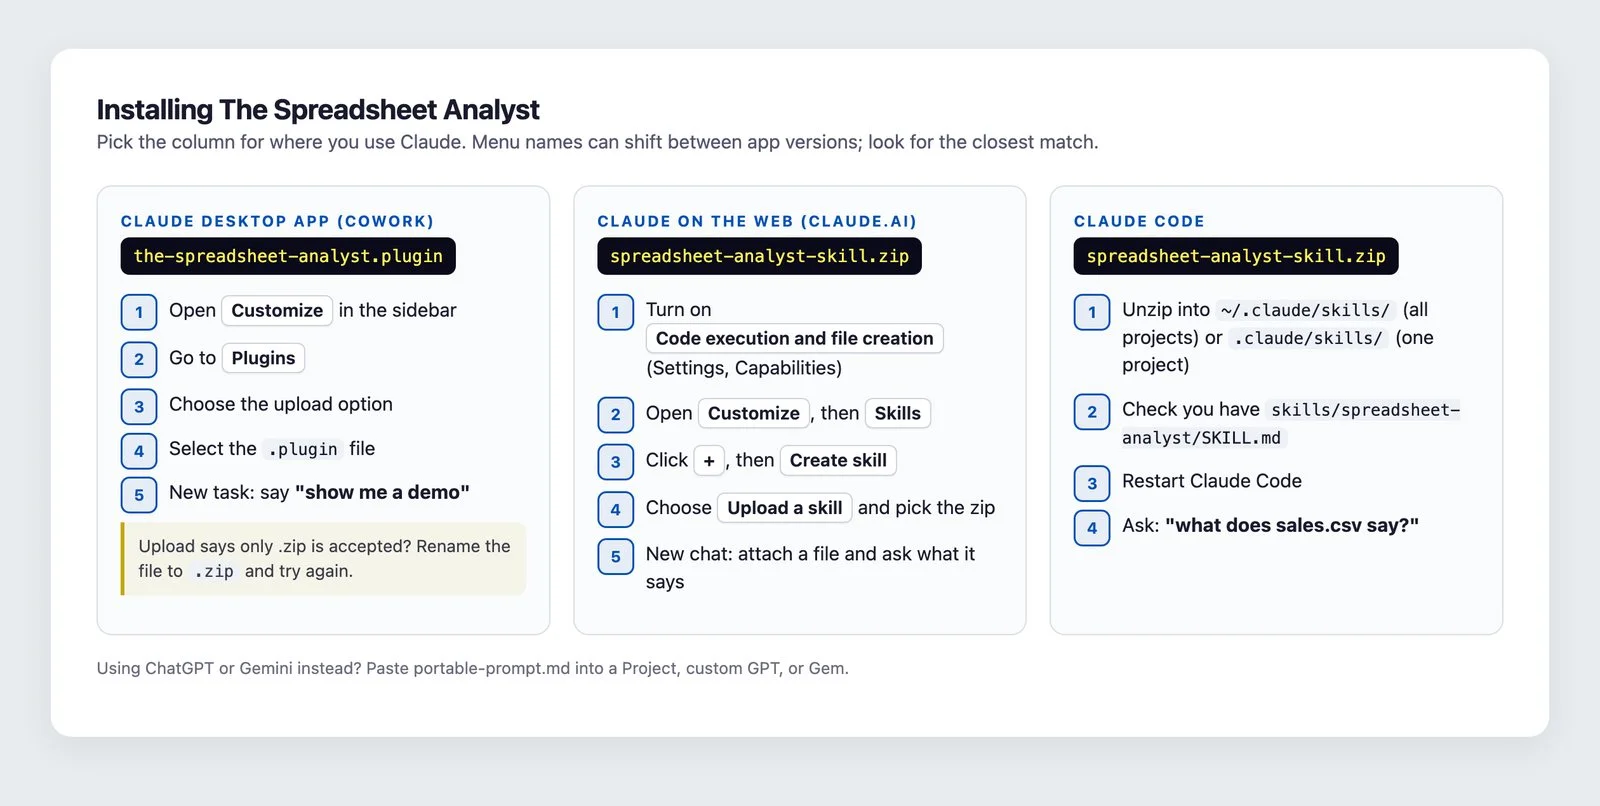This screenshot has height=806, width=1600.
Task: Select the web column 'spreadsheet-analyst-skill.zip' chip
Action: pyautogui.click(x=759, y=256)
